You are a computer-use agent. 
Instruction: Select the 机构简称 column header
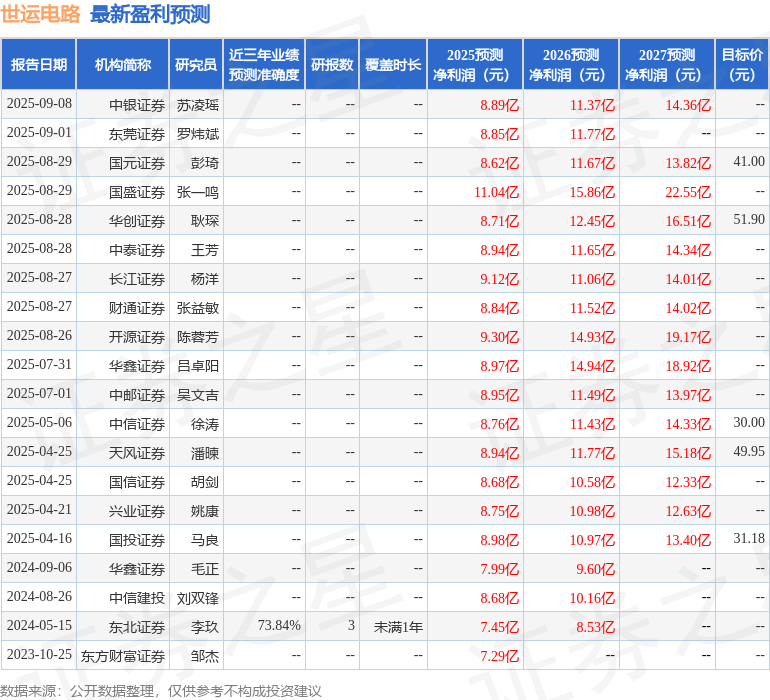(123, 64)
